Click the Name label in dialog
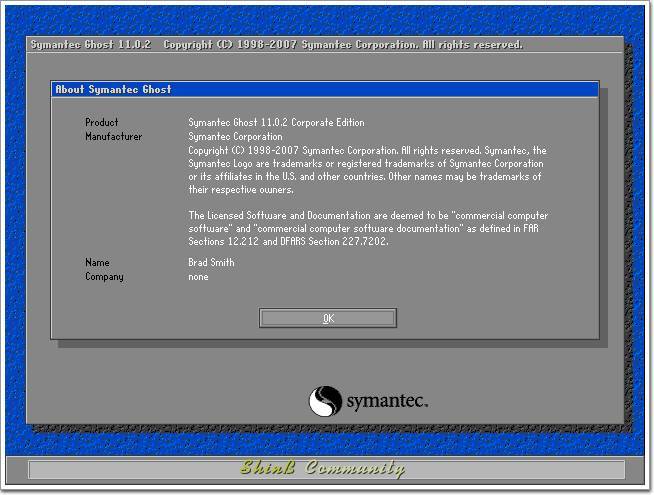 click(97, 262)
